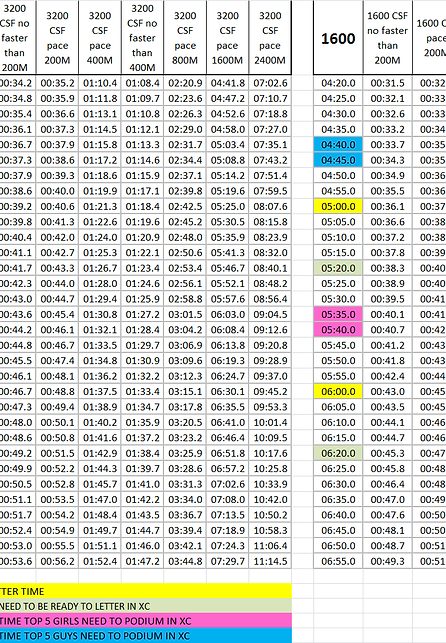Select the blue 04:45.0 cell

[x=338, y=160]
